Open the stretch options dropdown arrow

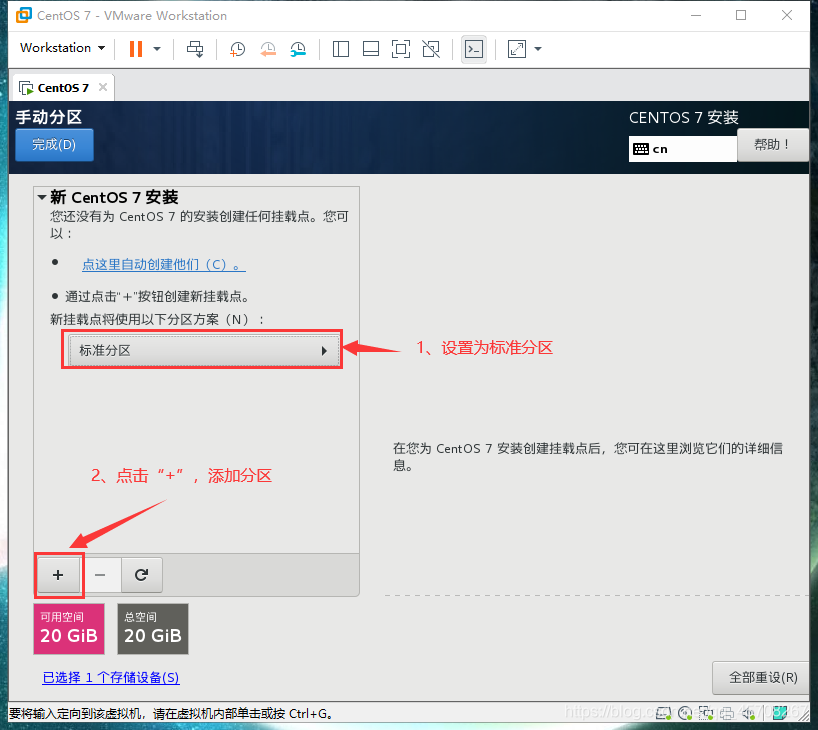[x=538, y=49]
